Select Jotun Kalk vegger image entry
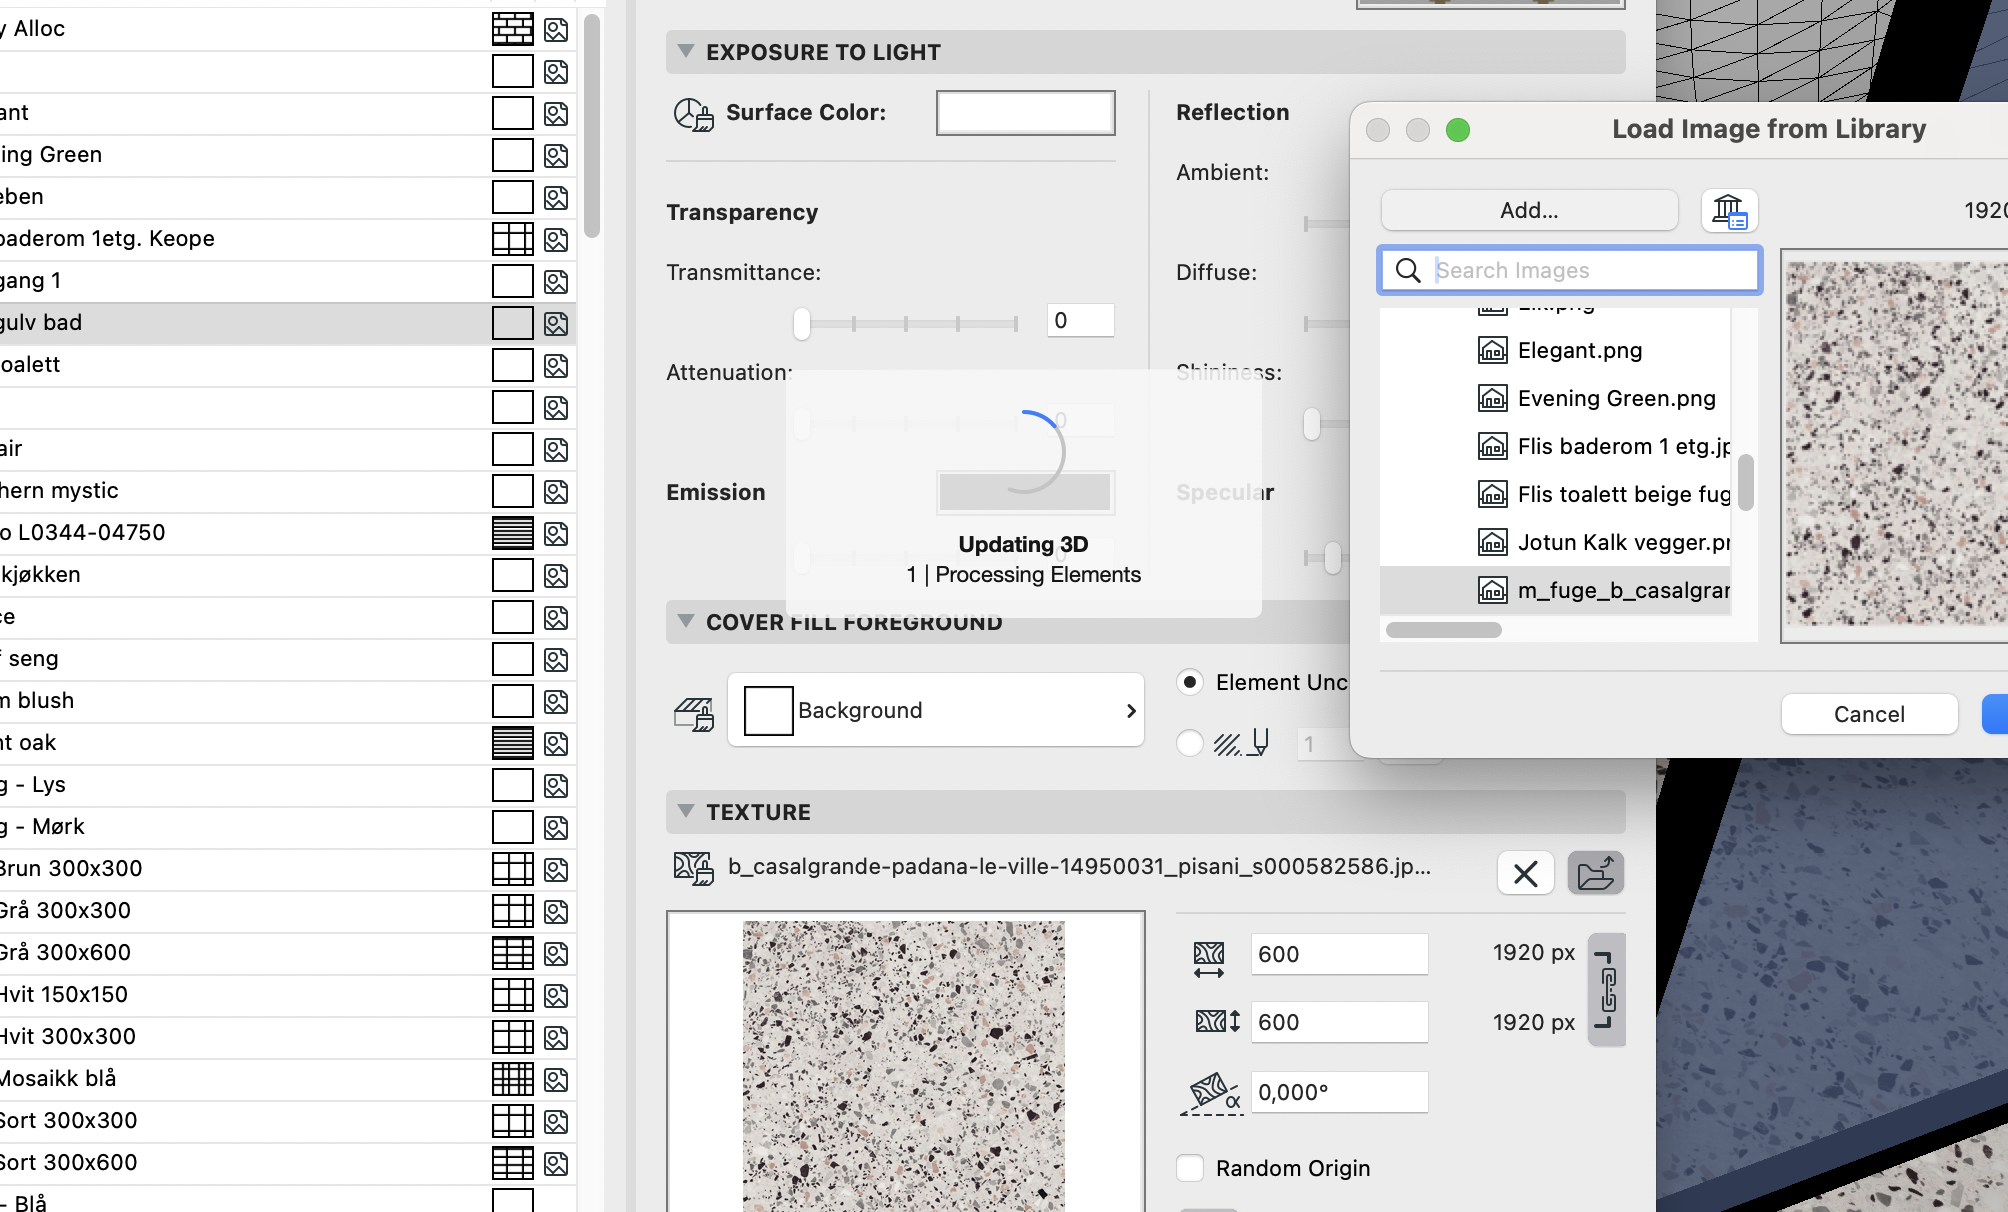Viewport: 2008px width, 1212px height. click(1622, 542)
